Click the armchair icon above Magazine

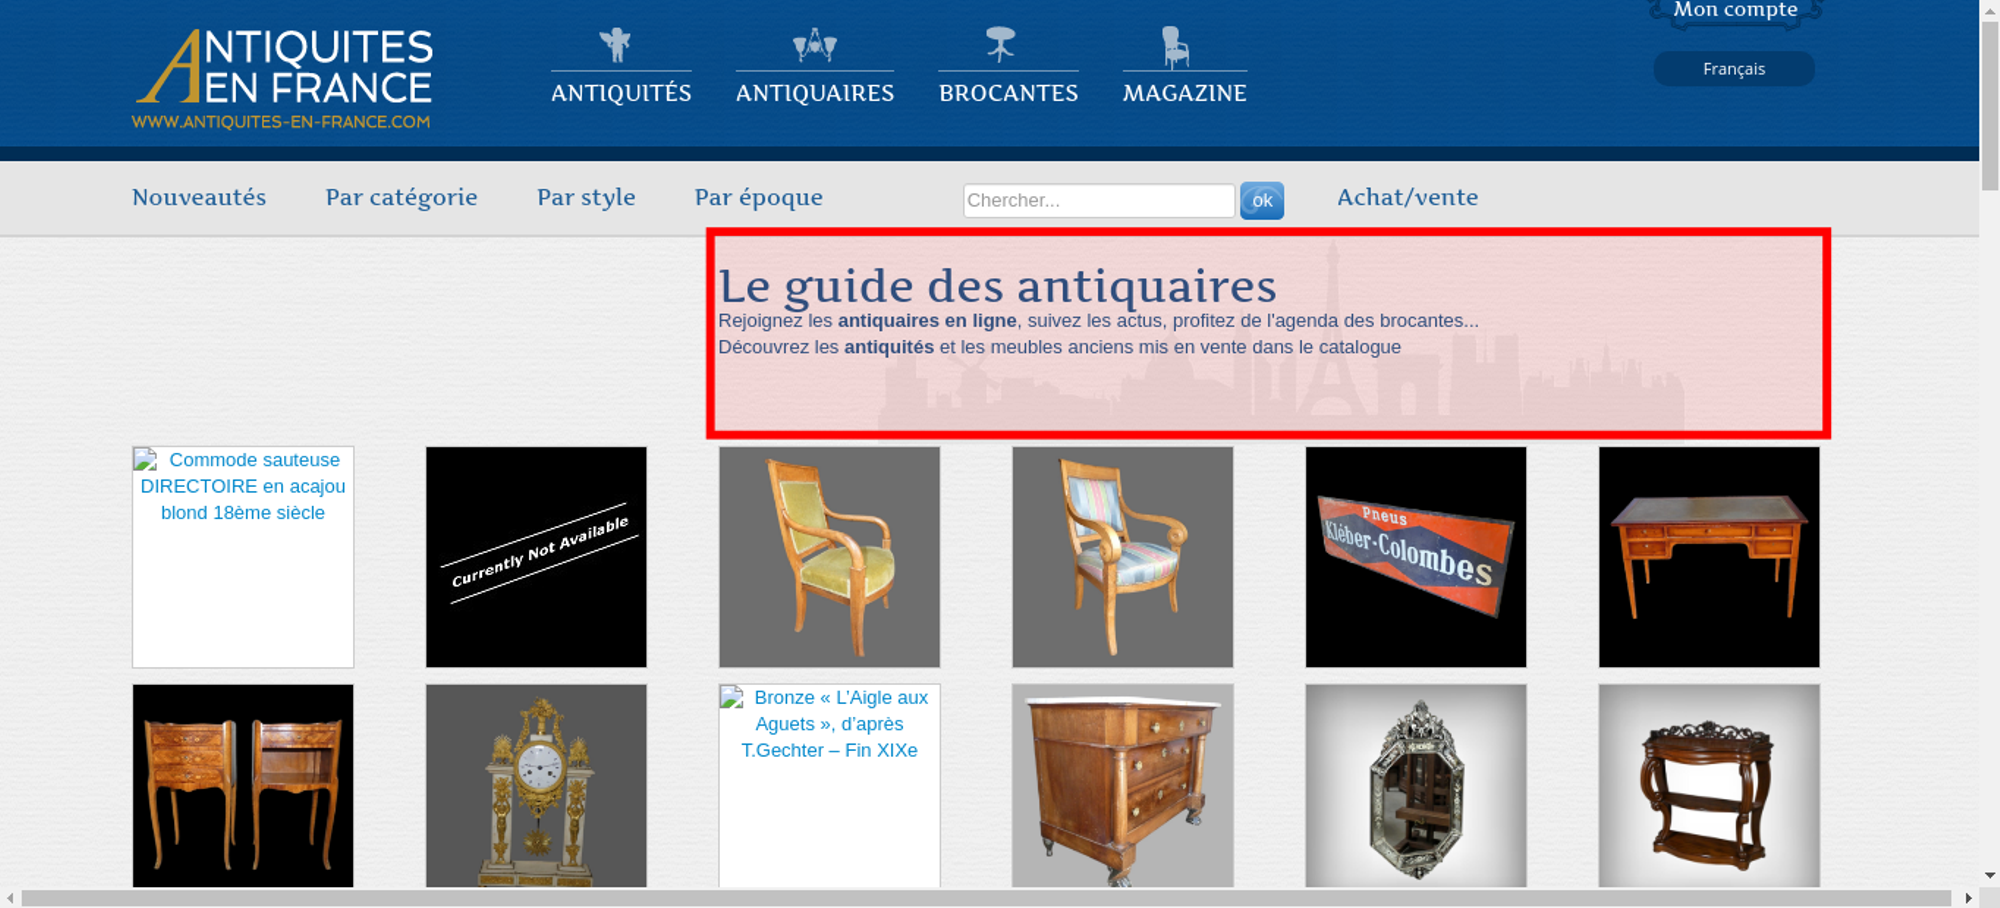[1175, 47]
